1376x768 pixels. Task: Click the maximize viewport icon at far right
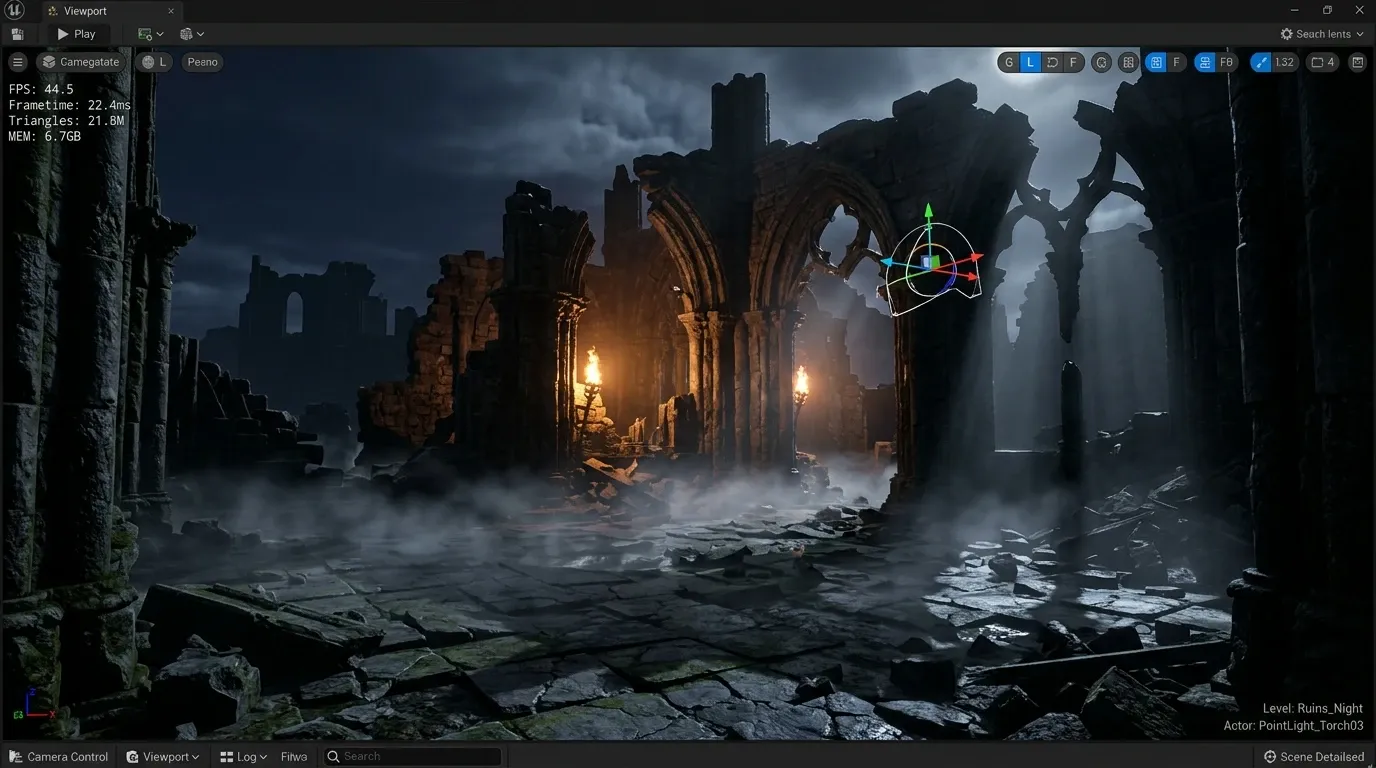coord(1357,62)
